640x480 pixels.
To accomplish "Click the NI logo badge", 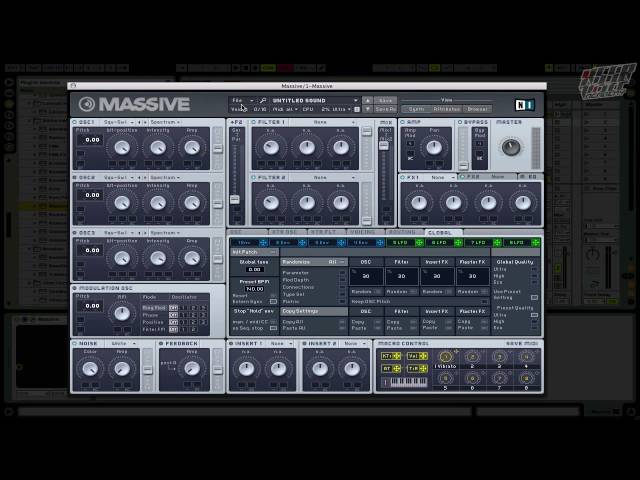I will click(524, 105).
